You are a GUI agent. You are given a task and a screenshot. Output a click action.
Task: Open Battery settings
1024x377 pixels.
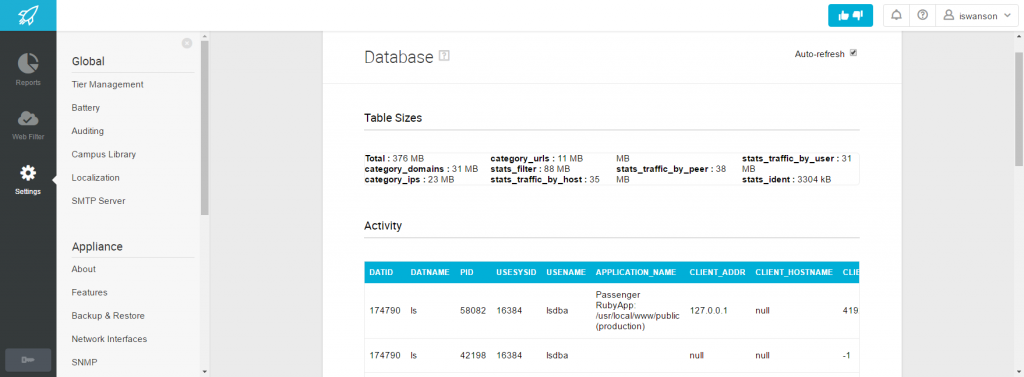point(86,108)
